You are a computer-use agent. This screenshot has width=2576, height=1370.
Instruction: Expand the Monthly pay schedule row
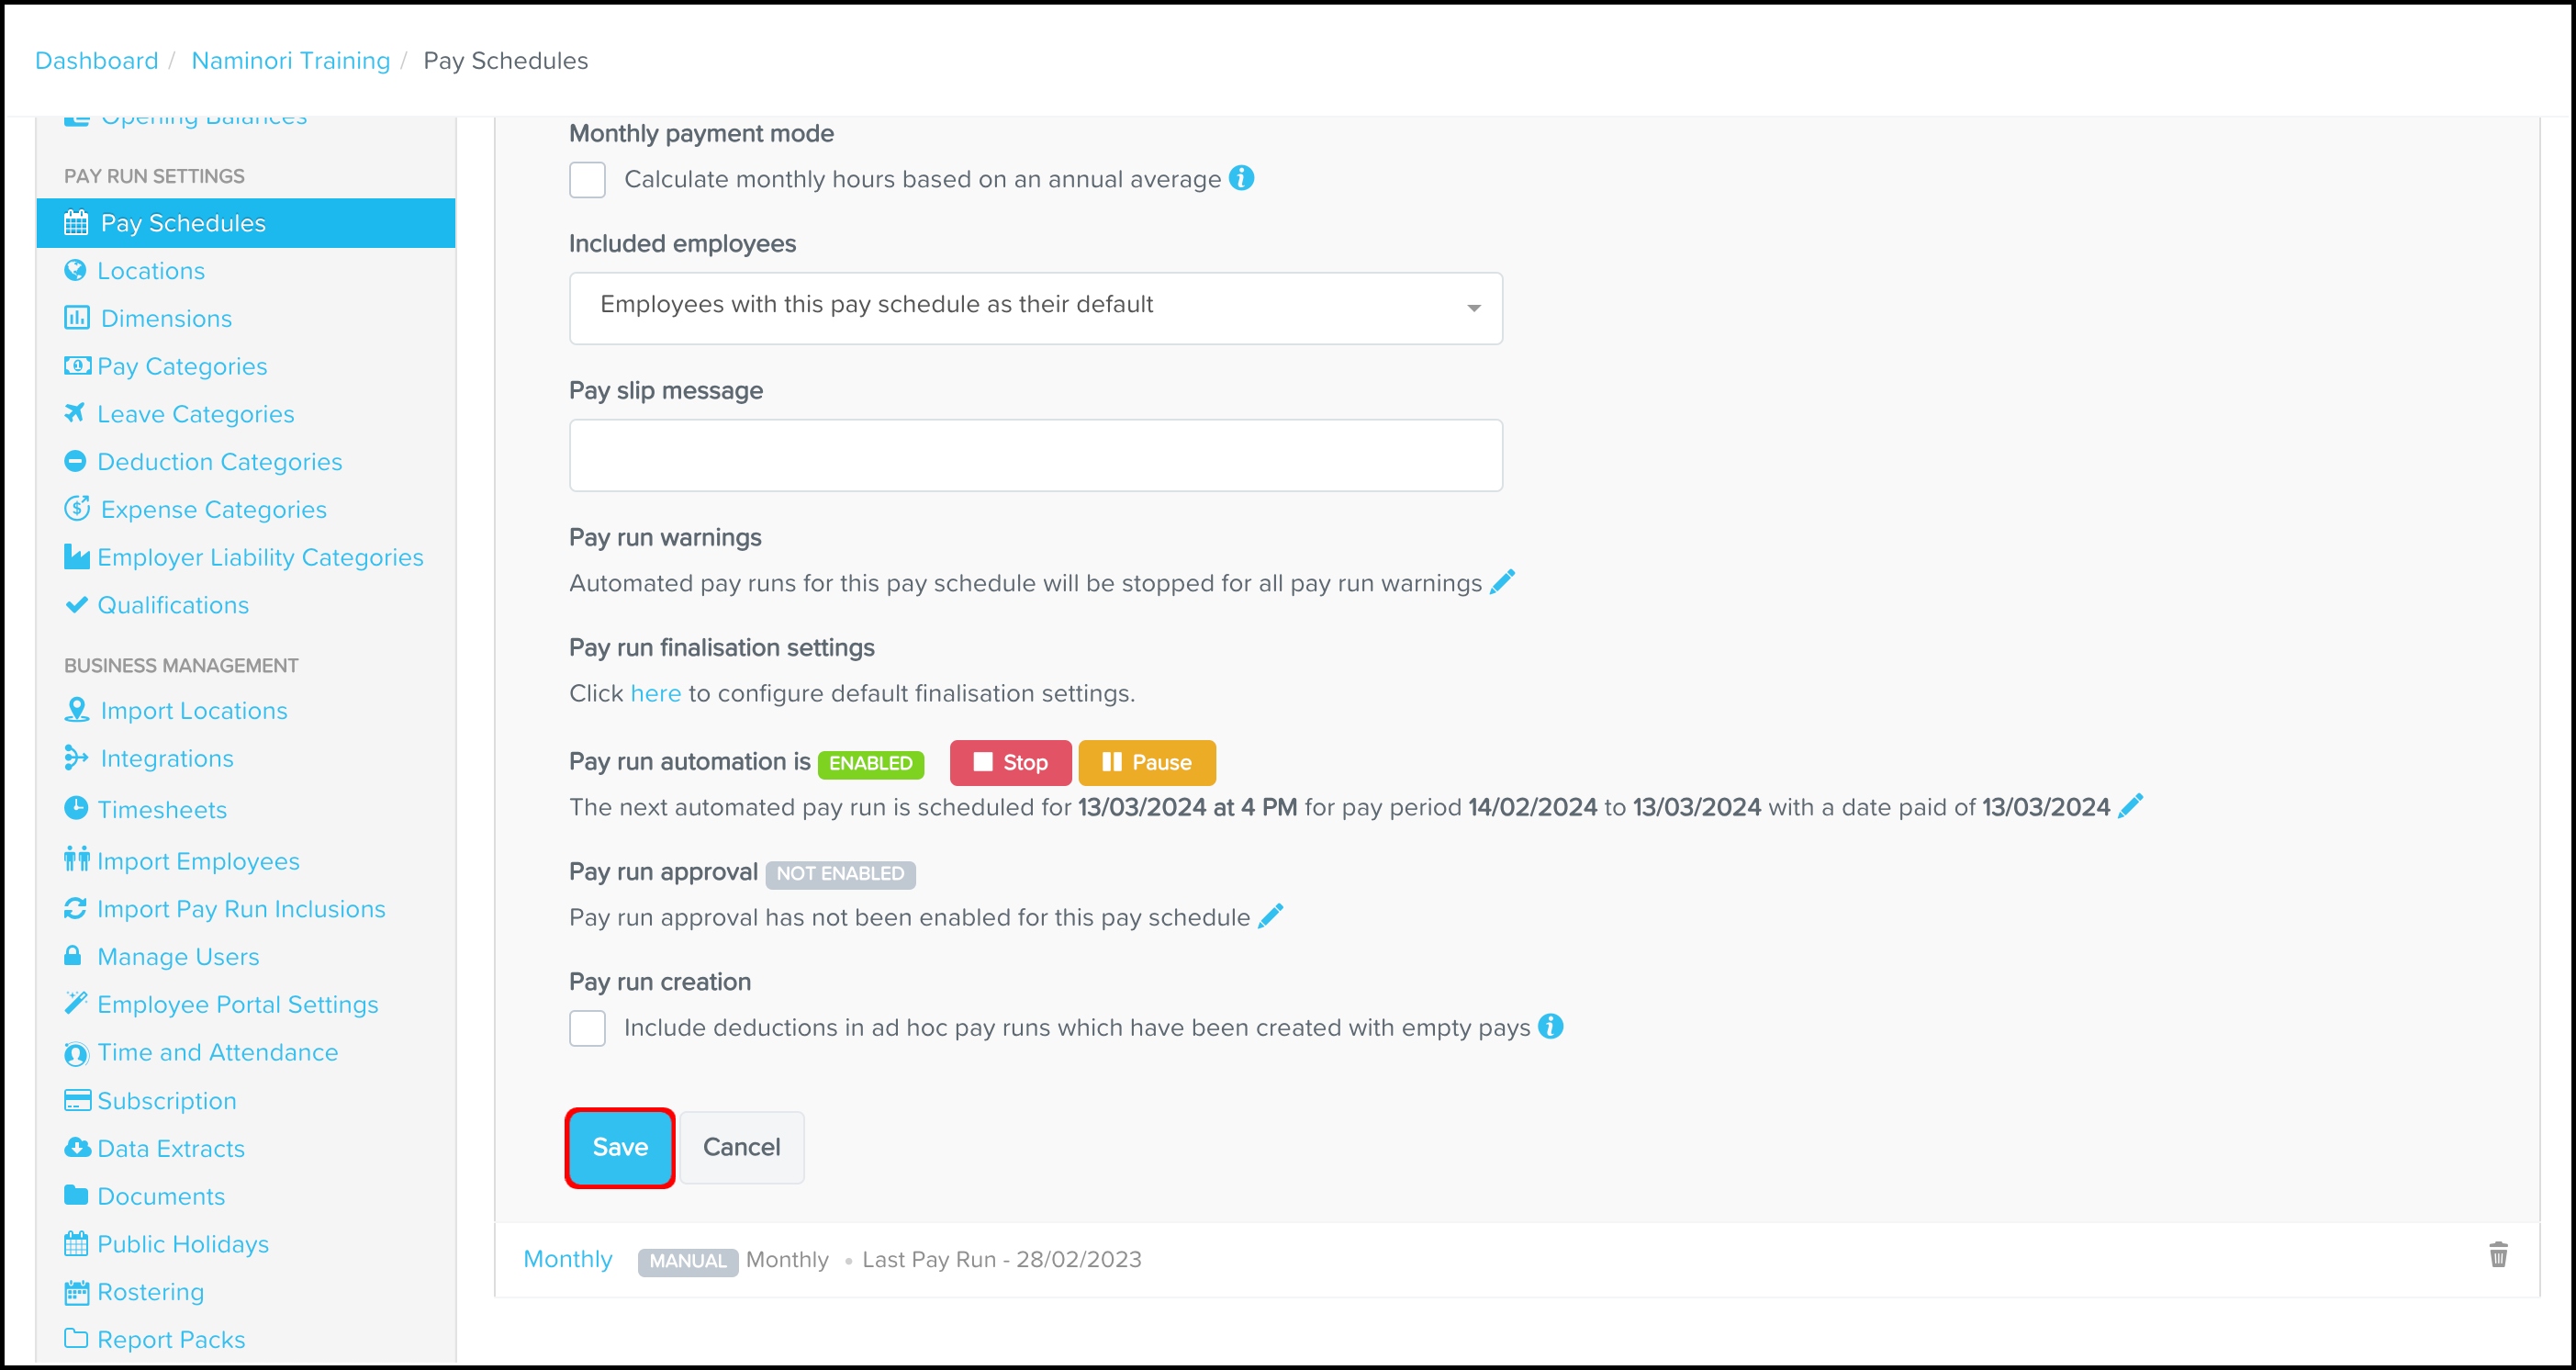[567, 1259]
